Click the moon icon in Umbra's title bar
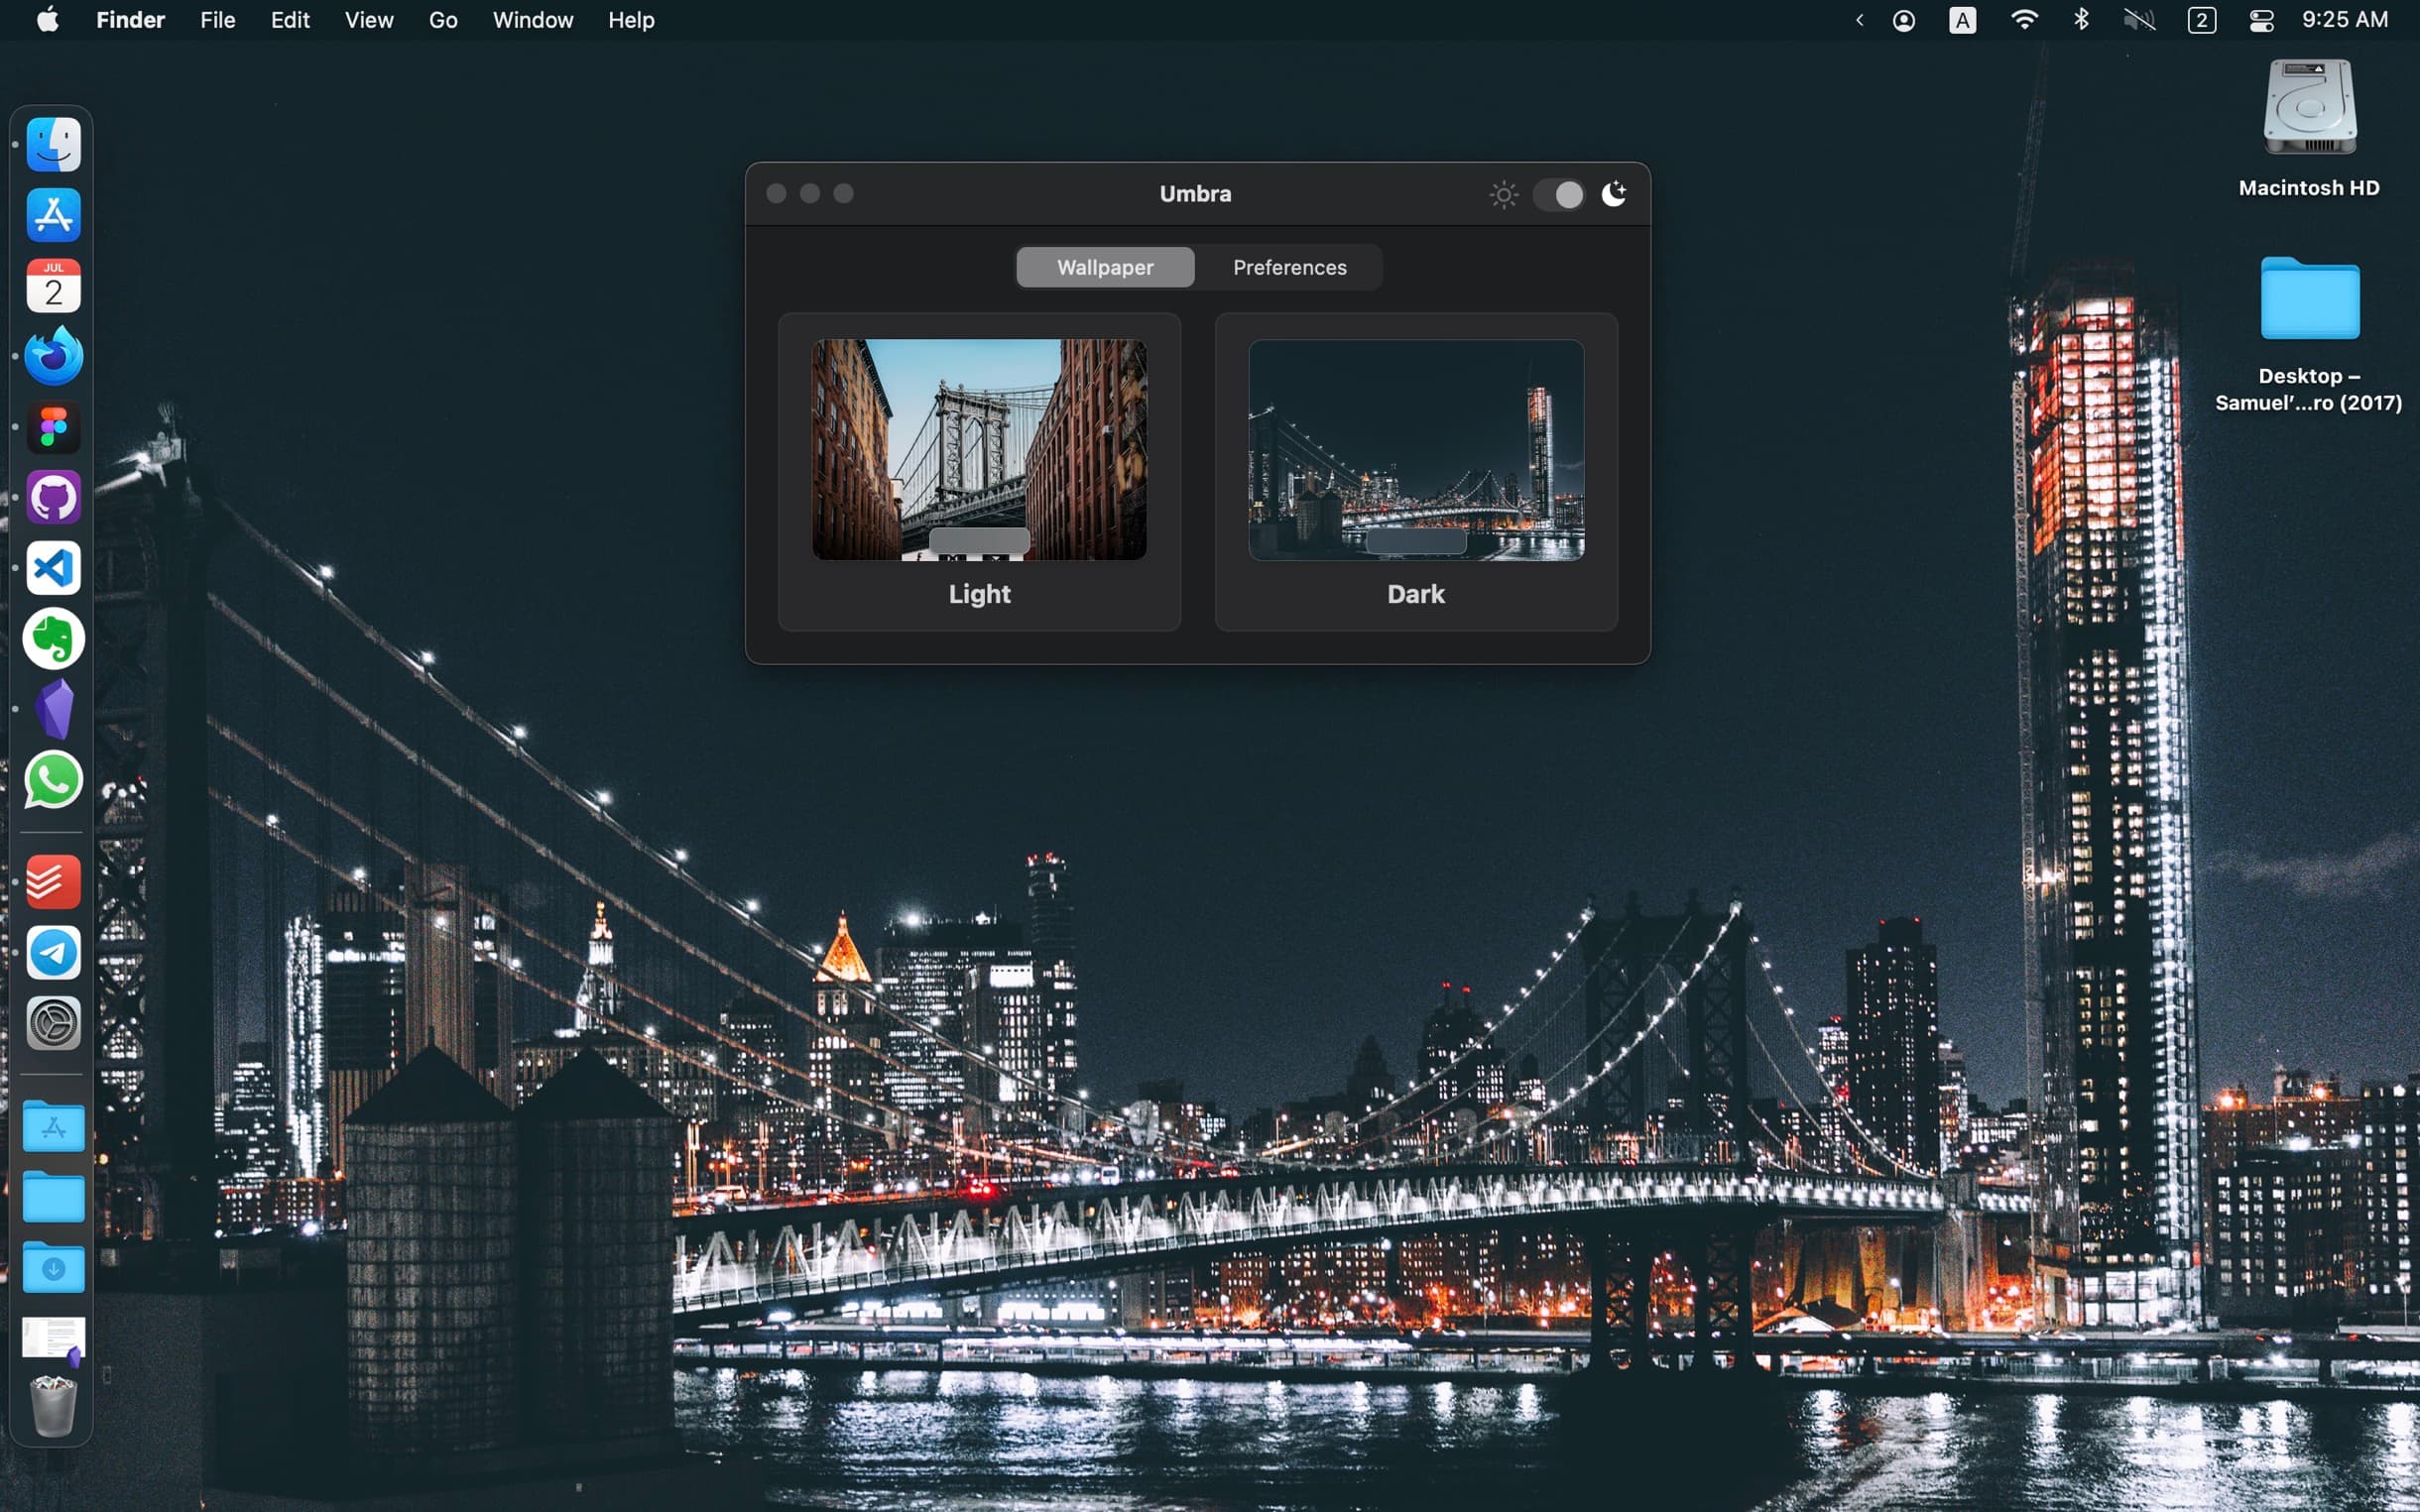Screen dimensions: 2420x1512 coord(1613,194)
